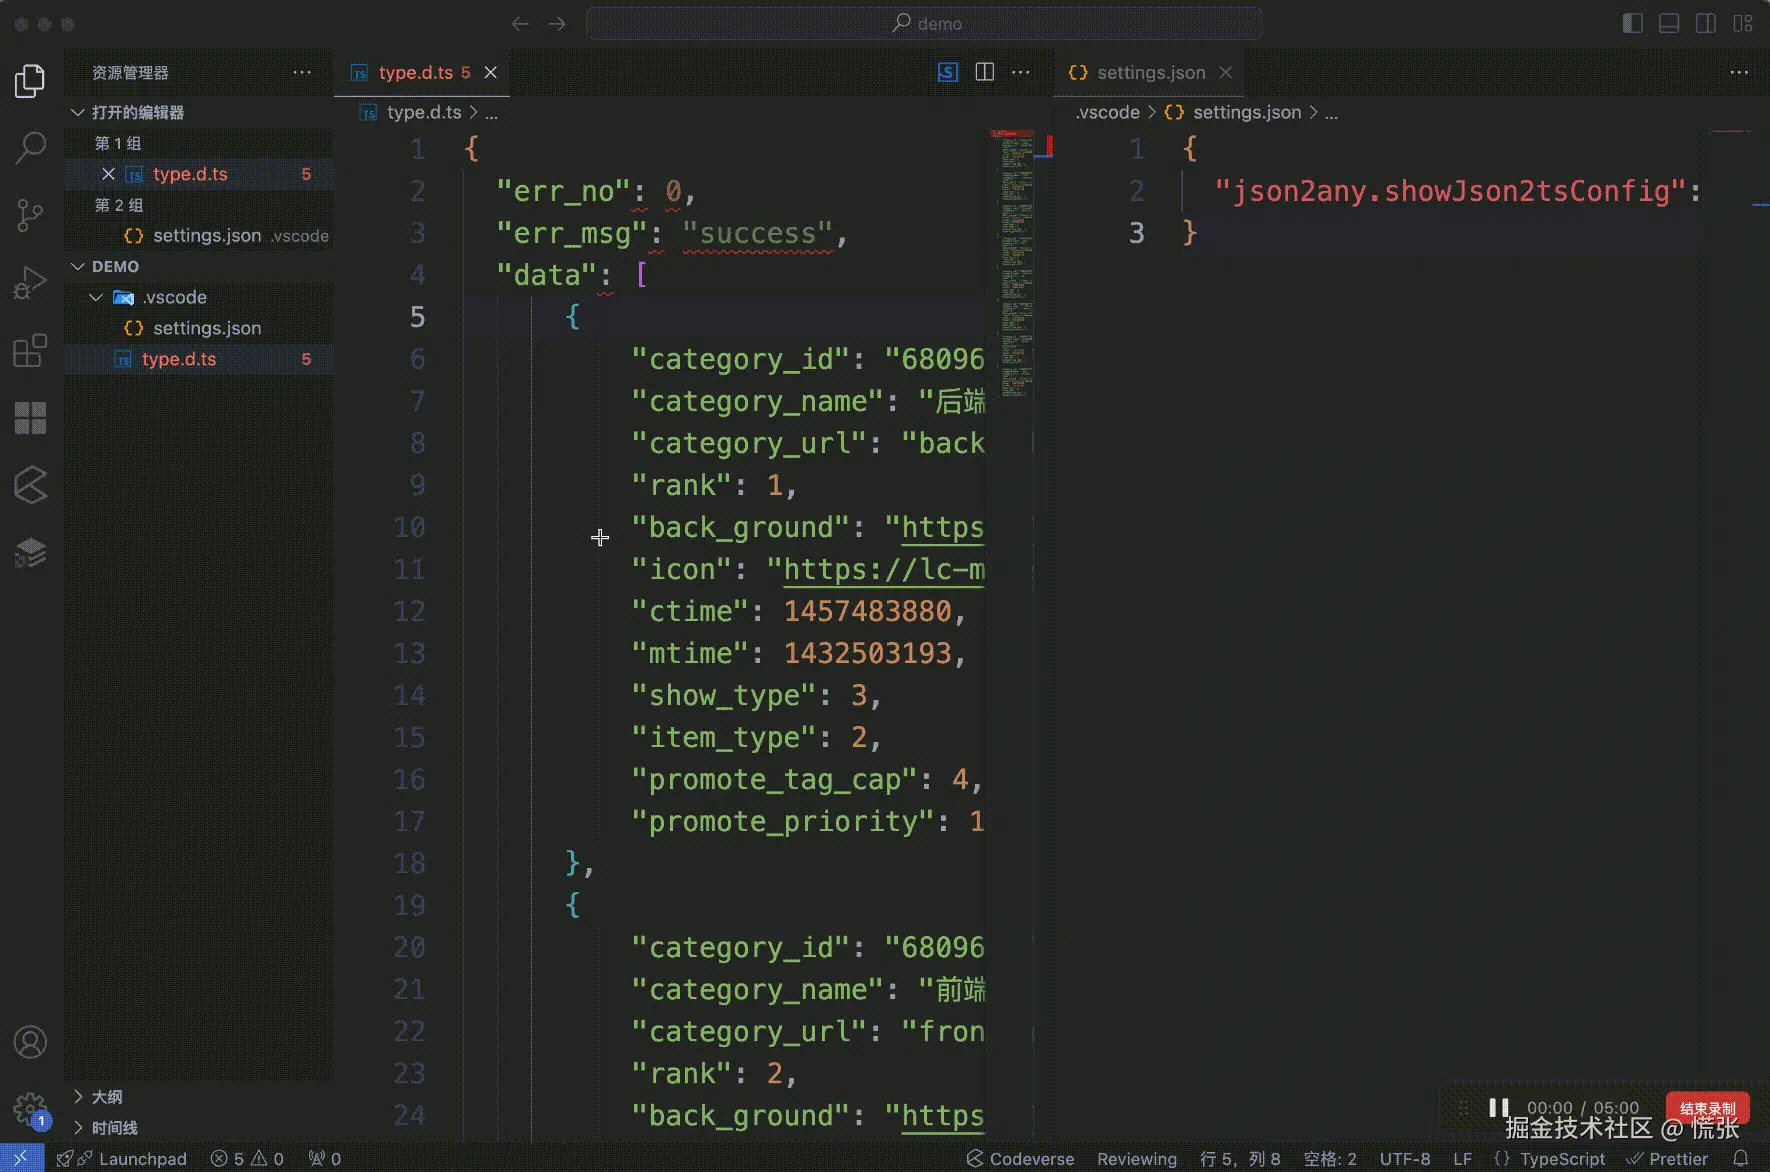Image resolution: width=1770 pixels, height=1172 pixels.
Task: Click the json2ts S icon in editor toolbar
Action: click(948, 72)
